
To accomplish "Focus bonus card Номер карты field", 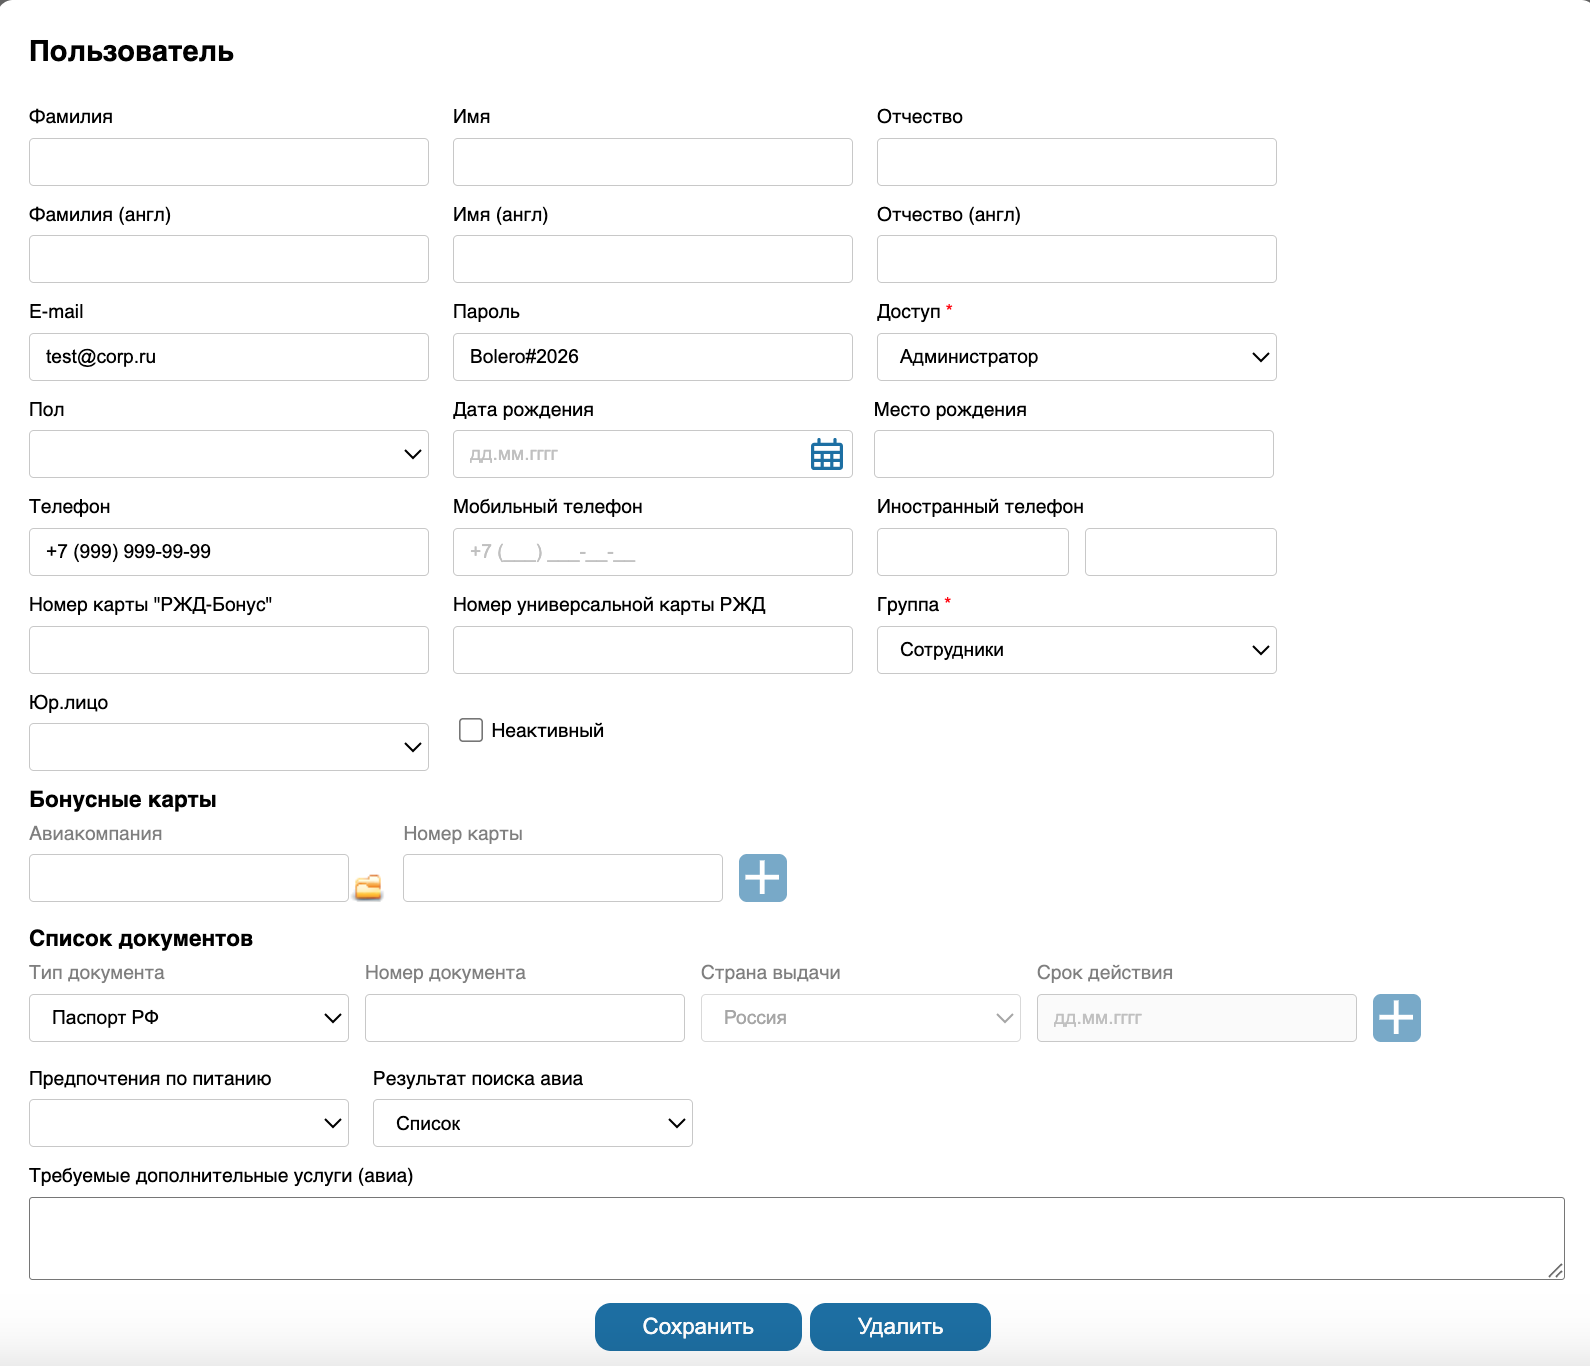I will pyautogui.click(x=563, y=878).
